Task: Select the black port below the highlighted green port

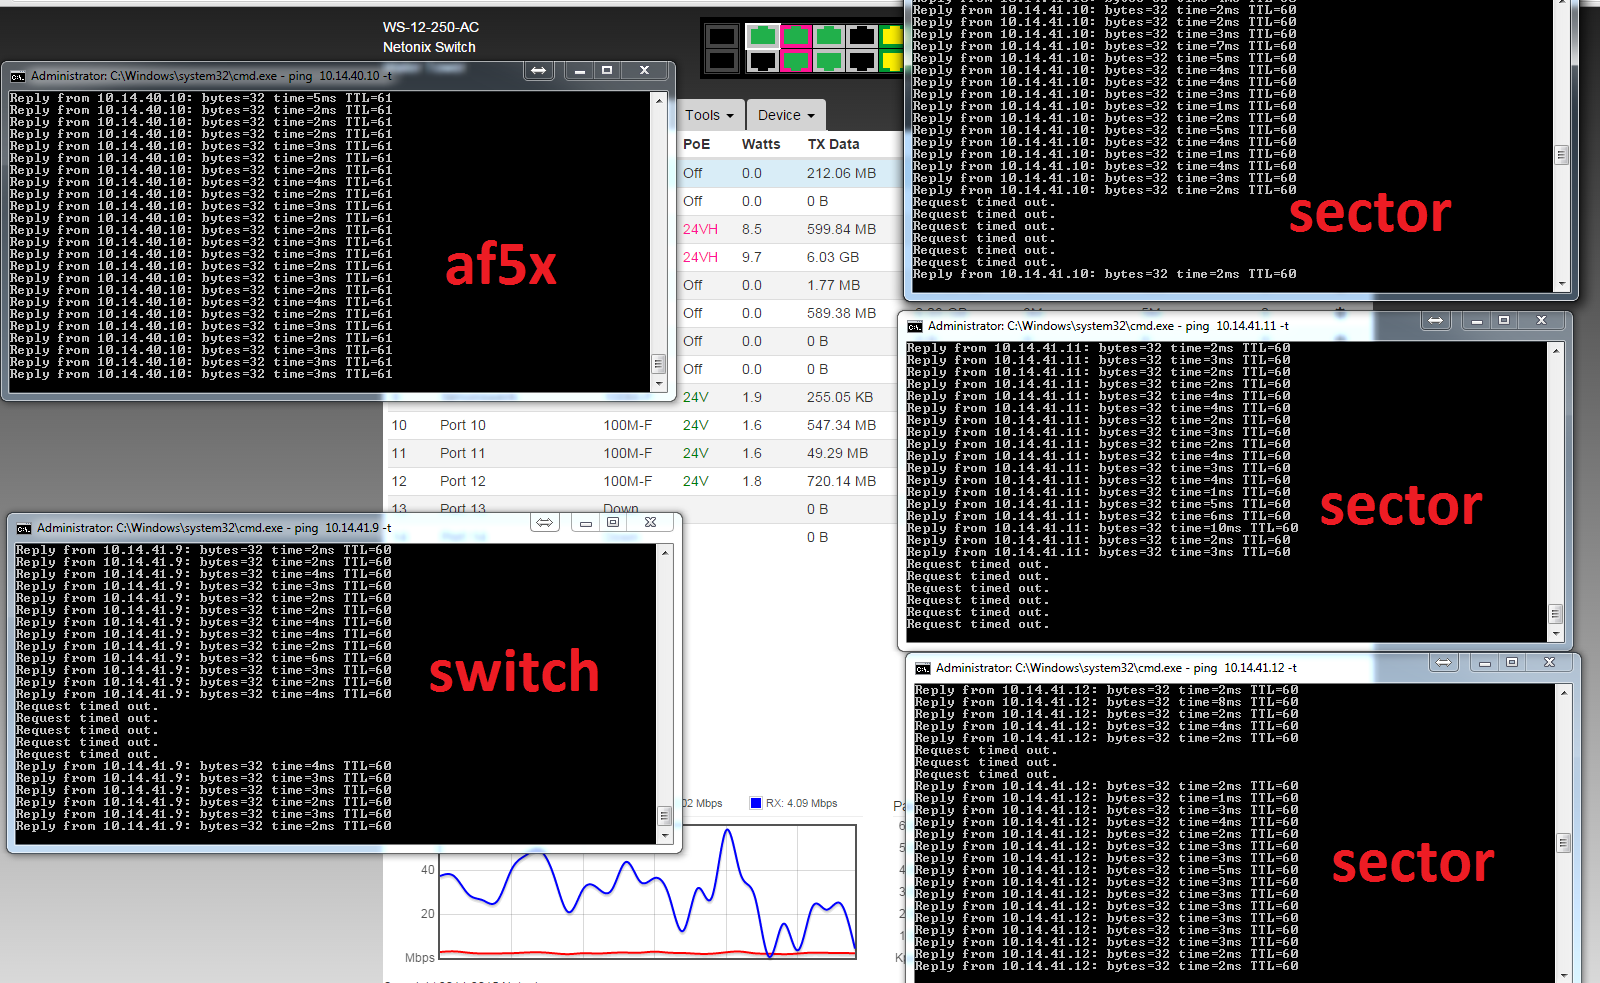Action: (x=762, y=61)
